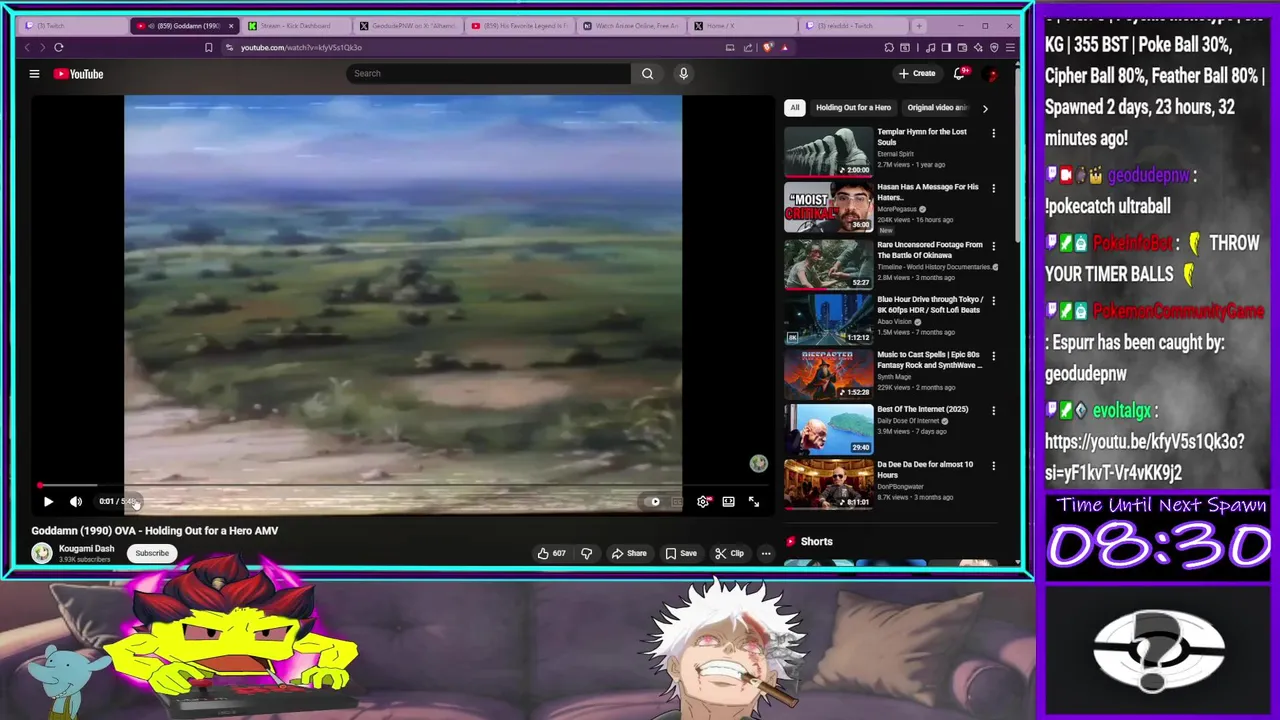The width and height of the screenshot is (1280, 720).
Task: Play the video with the play button
Action: tap(48, 501)
